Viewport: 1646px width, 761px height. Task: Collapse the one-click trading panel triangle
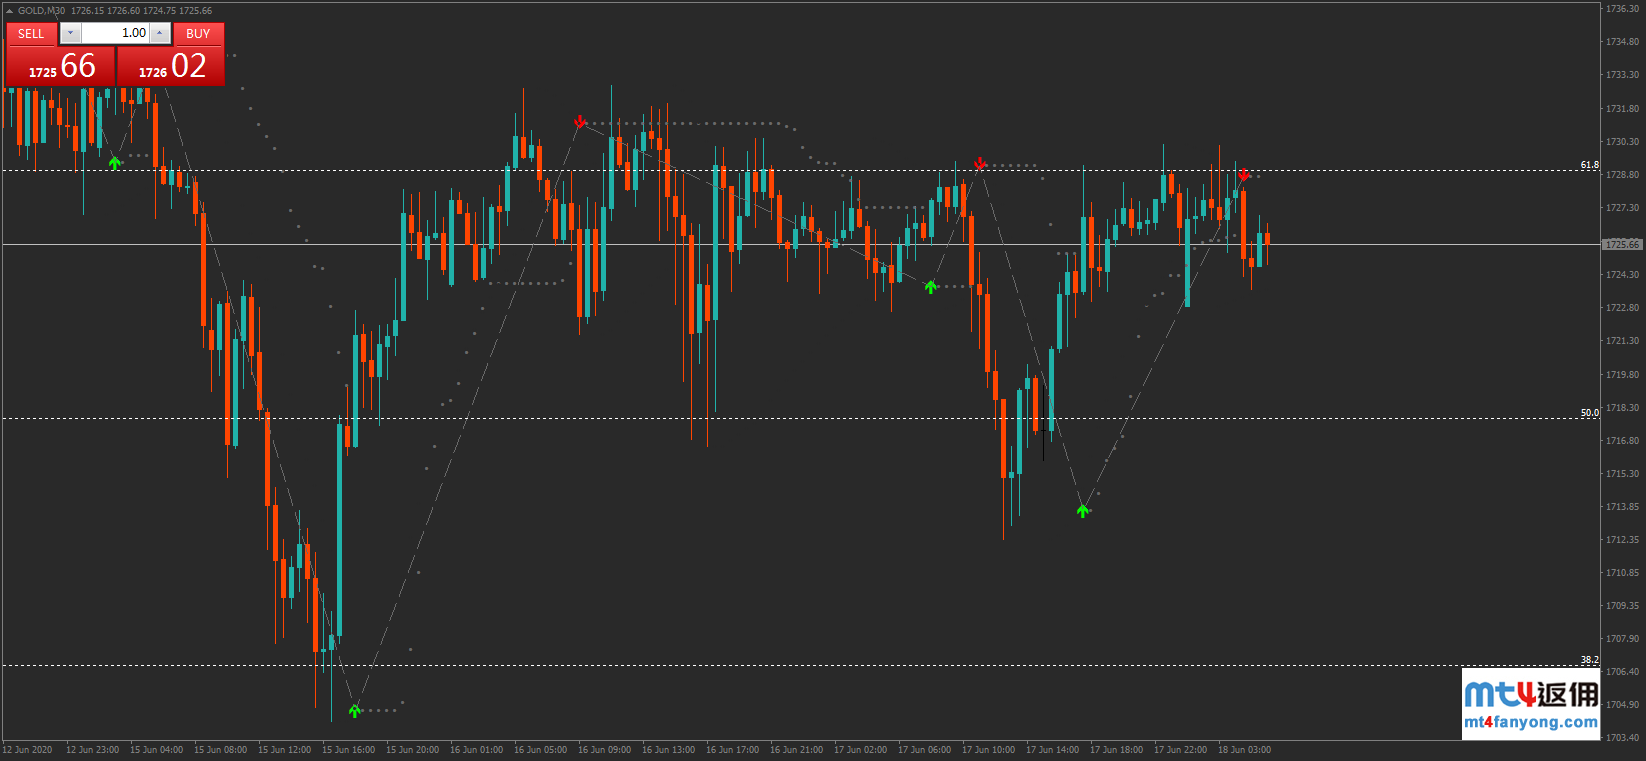click(x=9, y=11)
